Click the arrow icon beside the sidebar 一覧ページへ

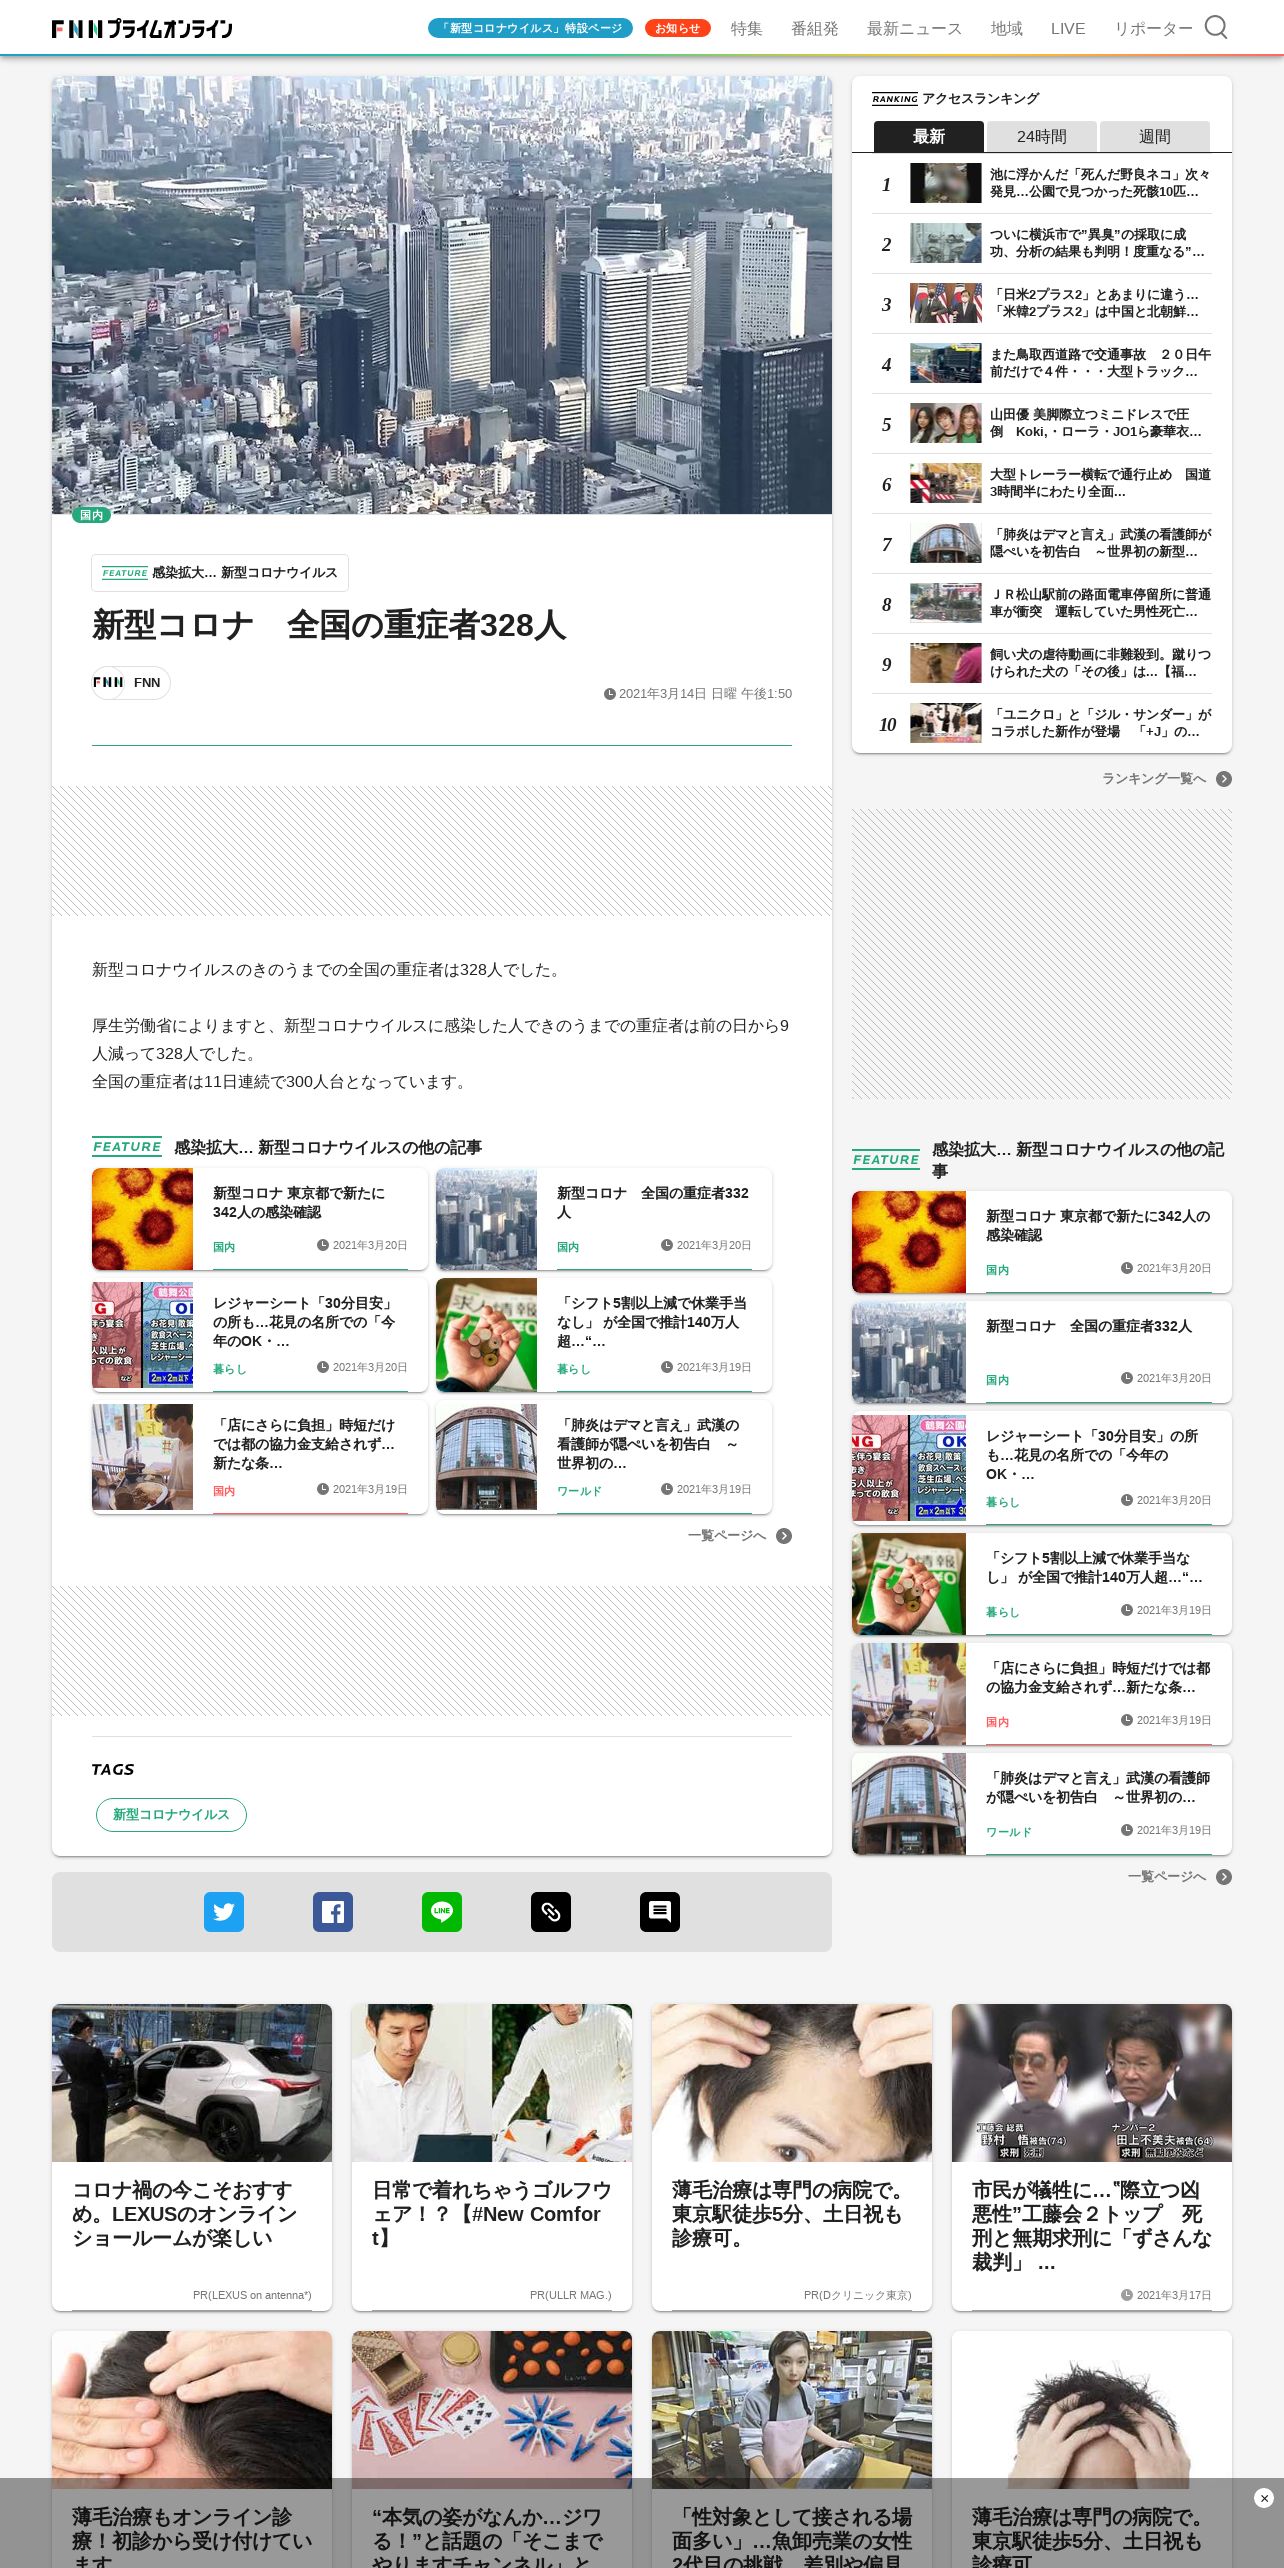(x=1224, y=1877)
